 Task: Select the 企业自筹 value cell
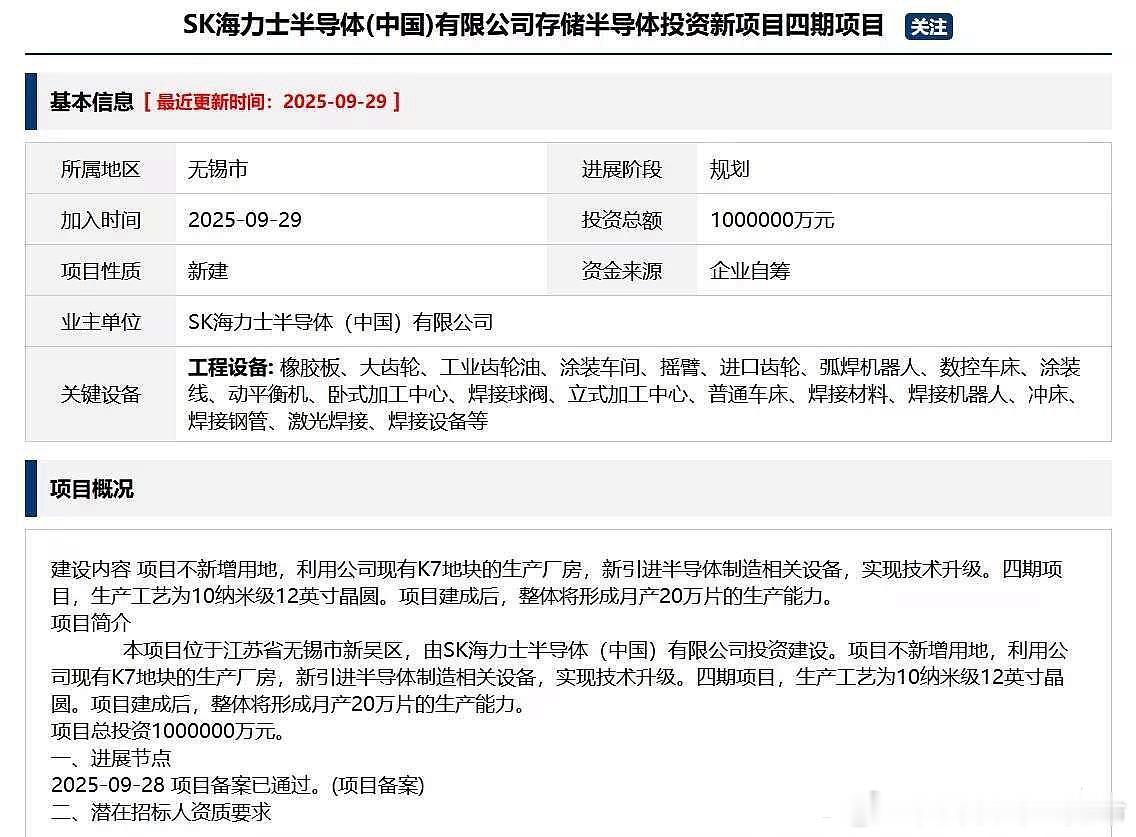[x=903, y=270]
